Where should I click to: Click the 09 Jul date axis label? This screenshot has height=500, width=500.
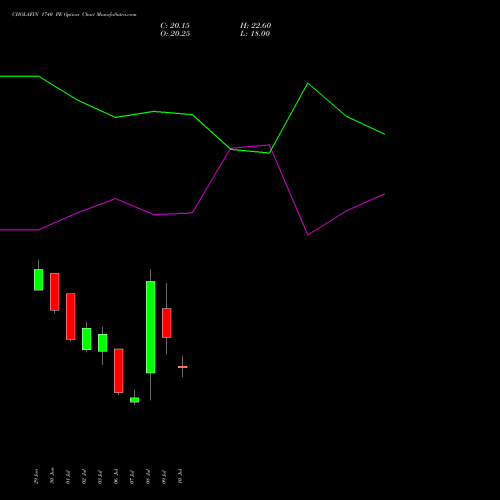[x=164, y=477]
